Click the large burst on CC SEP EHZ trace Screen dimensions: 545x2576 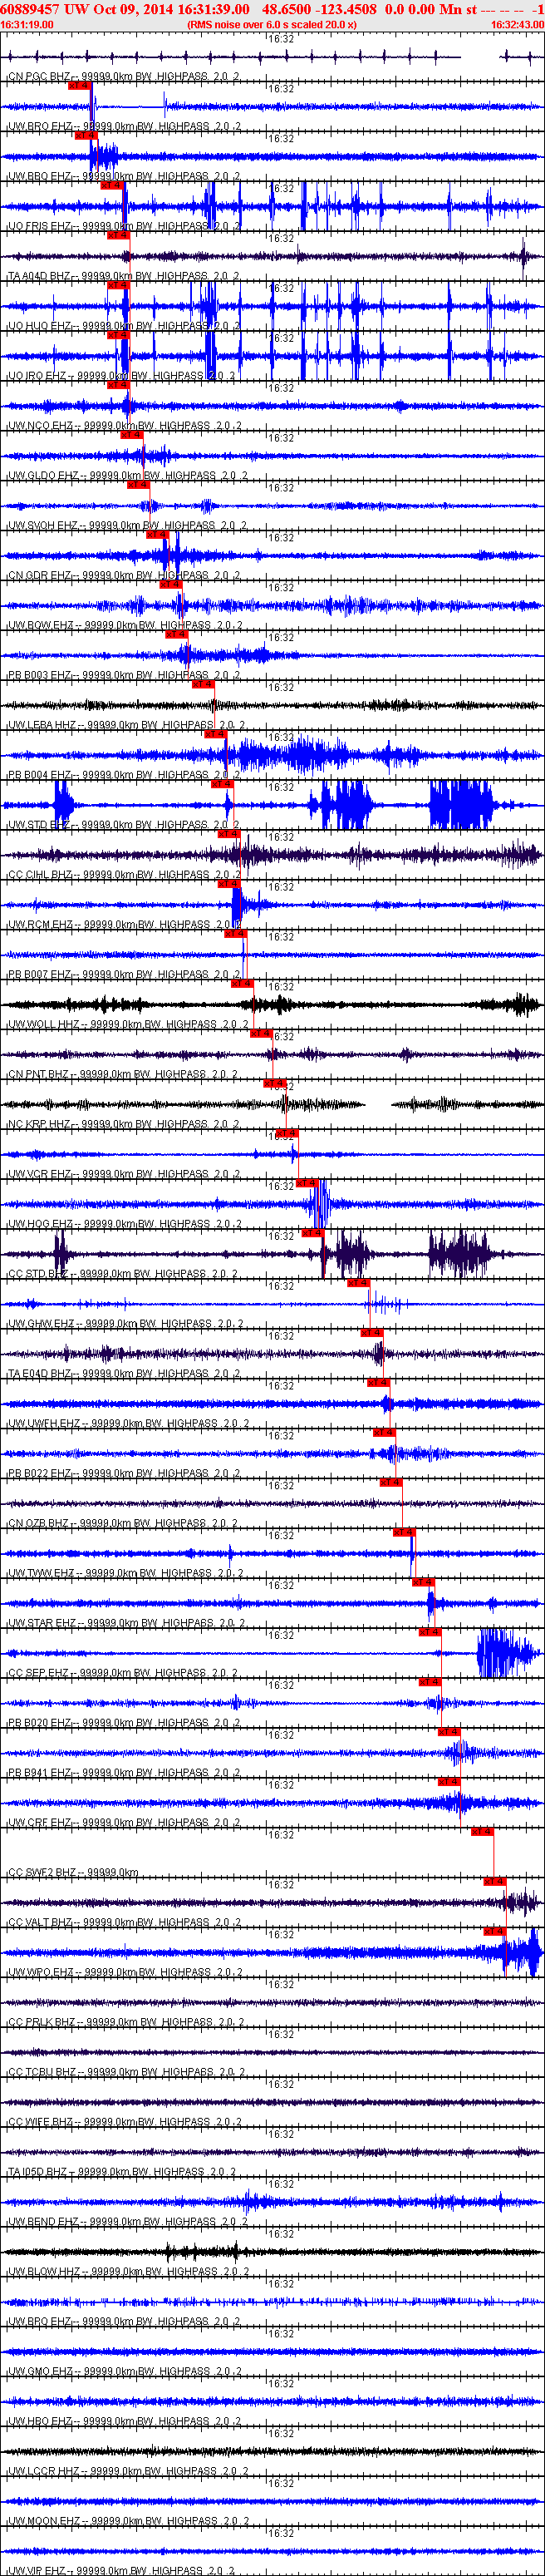pyautogui.click(x=507, y=1653)
